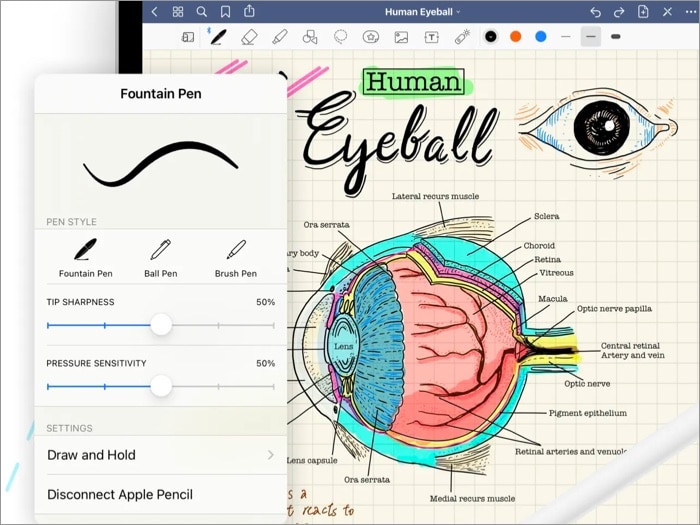Expand Draw and Hold settings
This screenshot has width=700, height=525.
point(160,455)
